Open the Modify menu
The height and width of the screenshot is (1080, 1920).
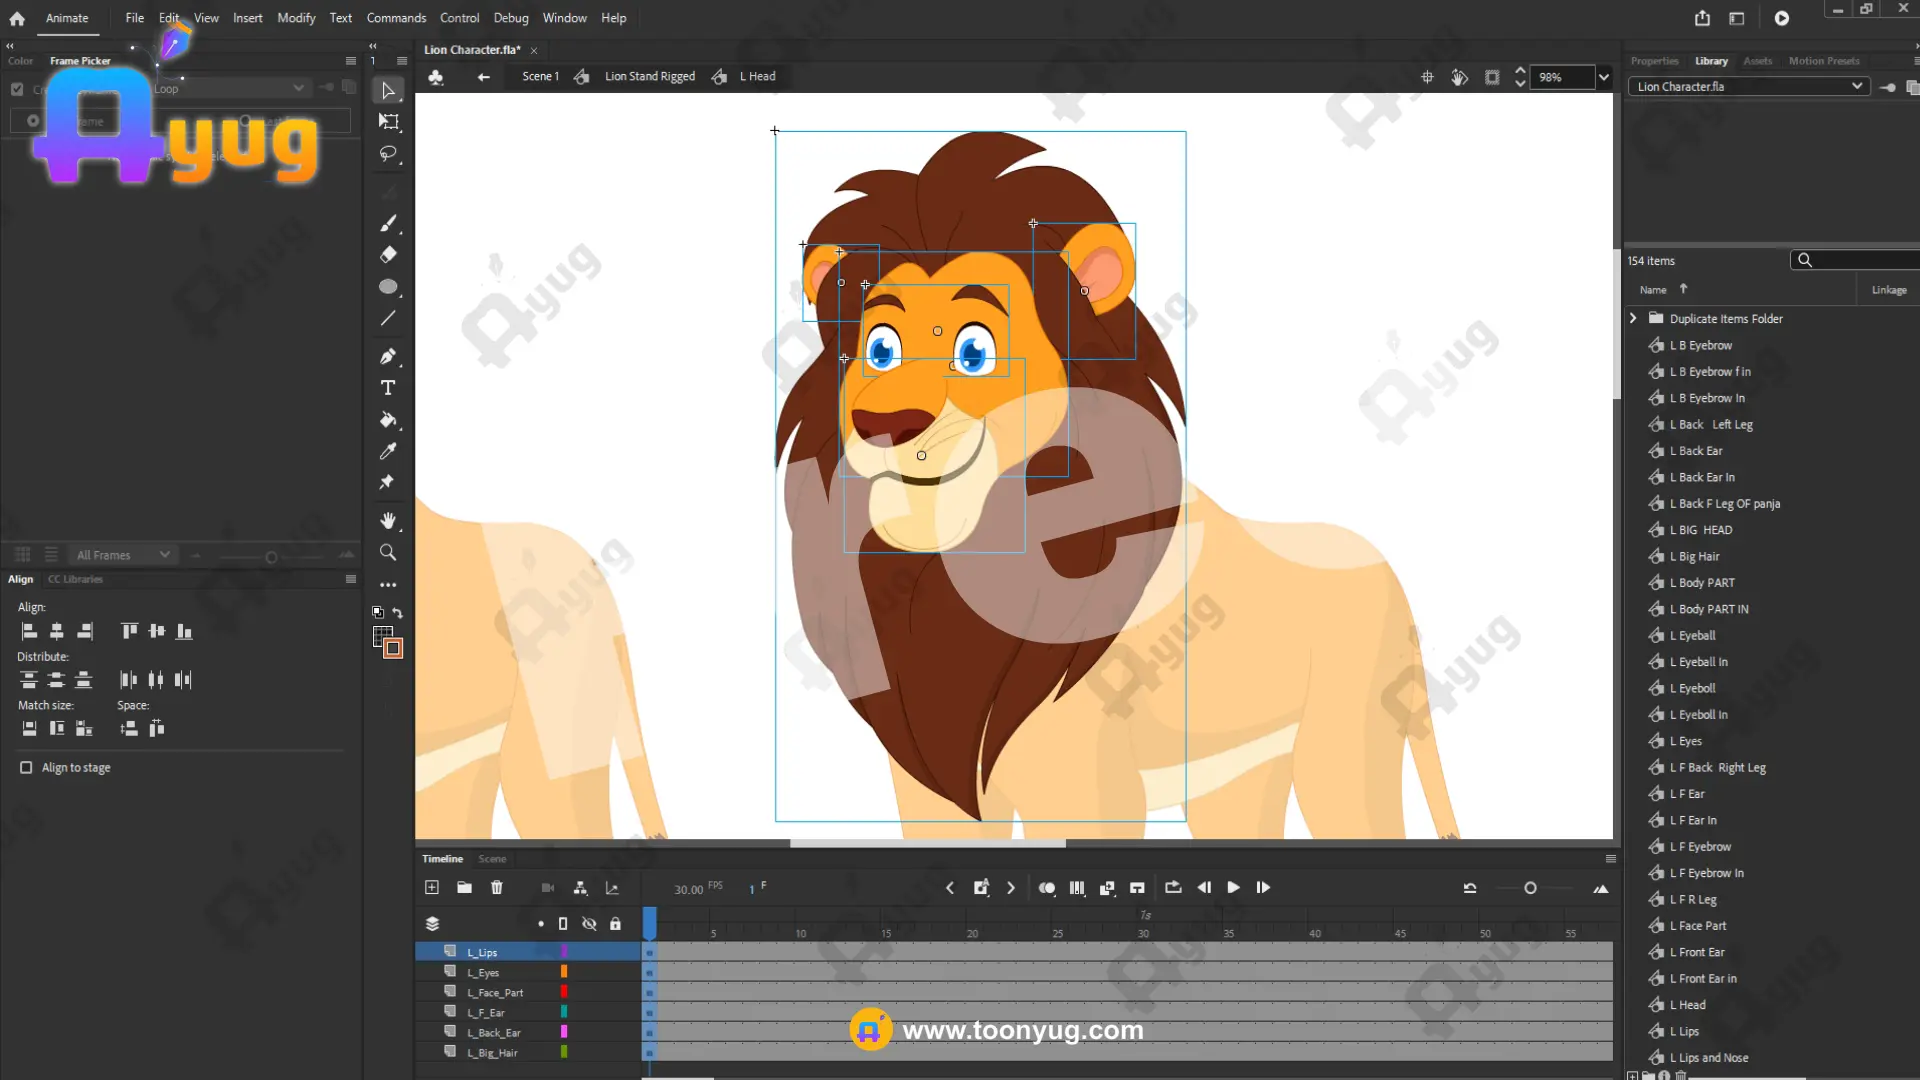(x=296, y=18)
